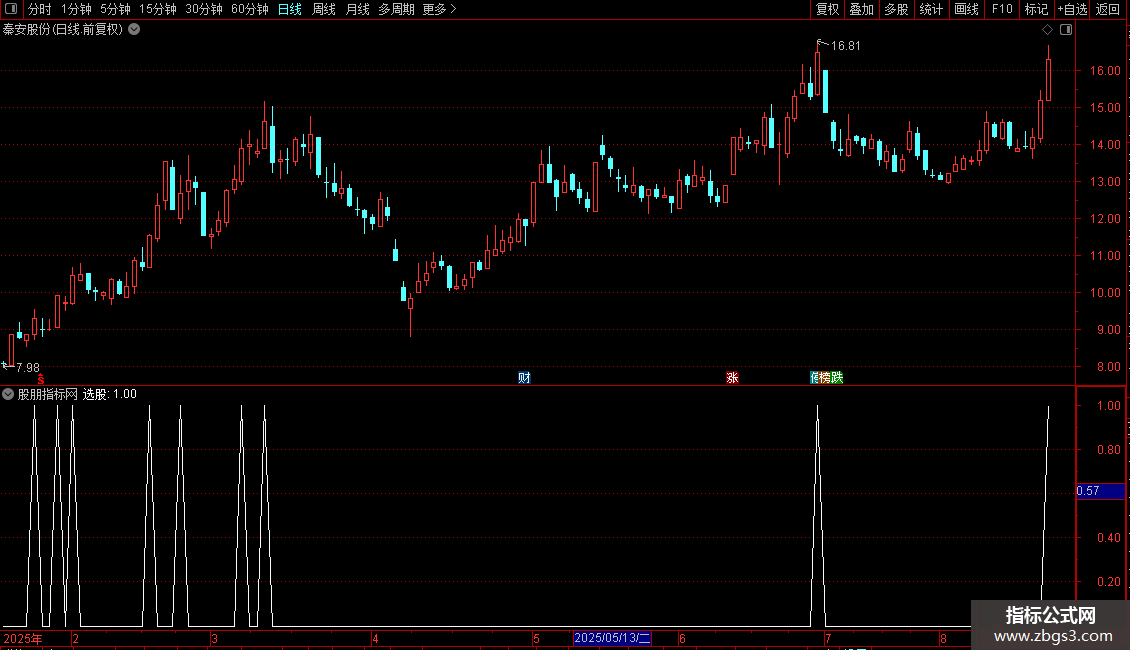
Task: Click the 选股: 1.00 indicator value
Action: [110, 394]
